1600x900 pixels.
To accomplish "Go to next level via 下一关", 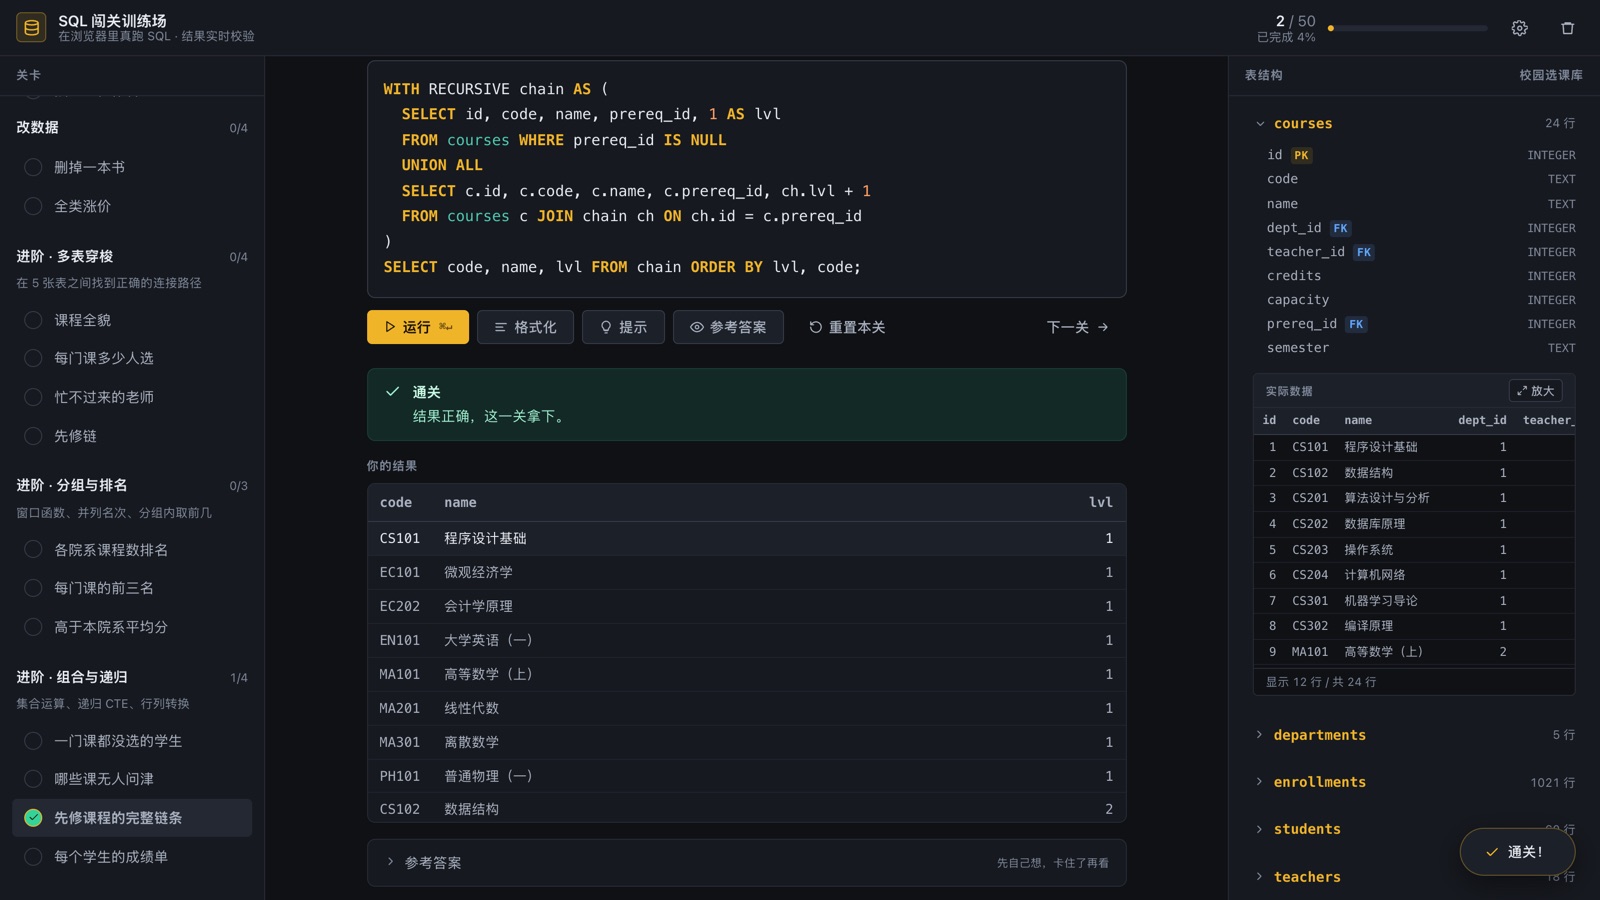I will pos(1077,327).
